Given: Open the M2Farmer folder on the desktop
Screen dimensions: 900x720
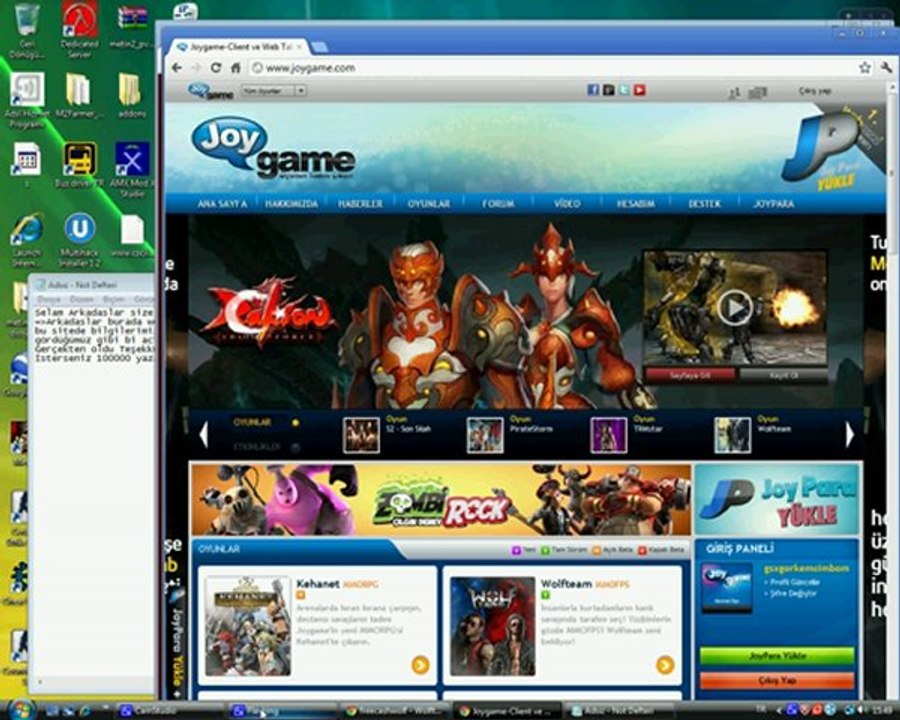Looking at the screenshot, I should point(79,95).
